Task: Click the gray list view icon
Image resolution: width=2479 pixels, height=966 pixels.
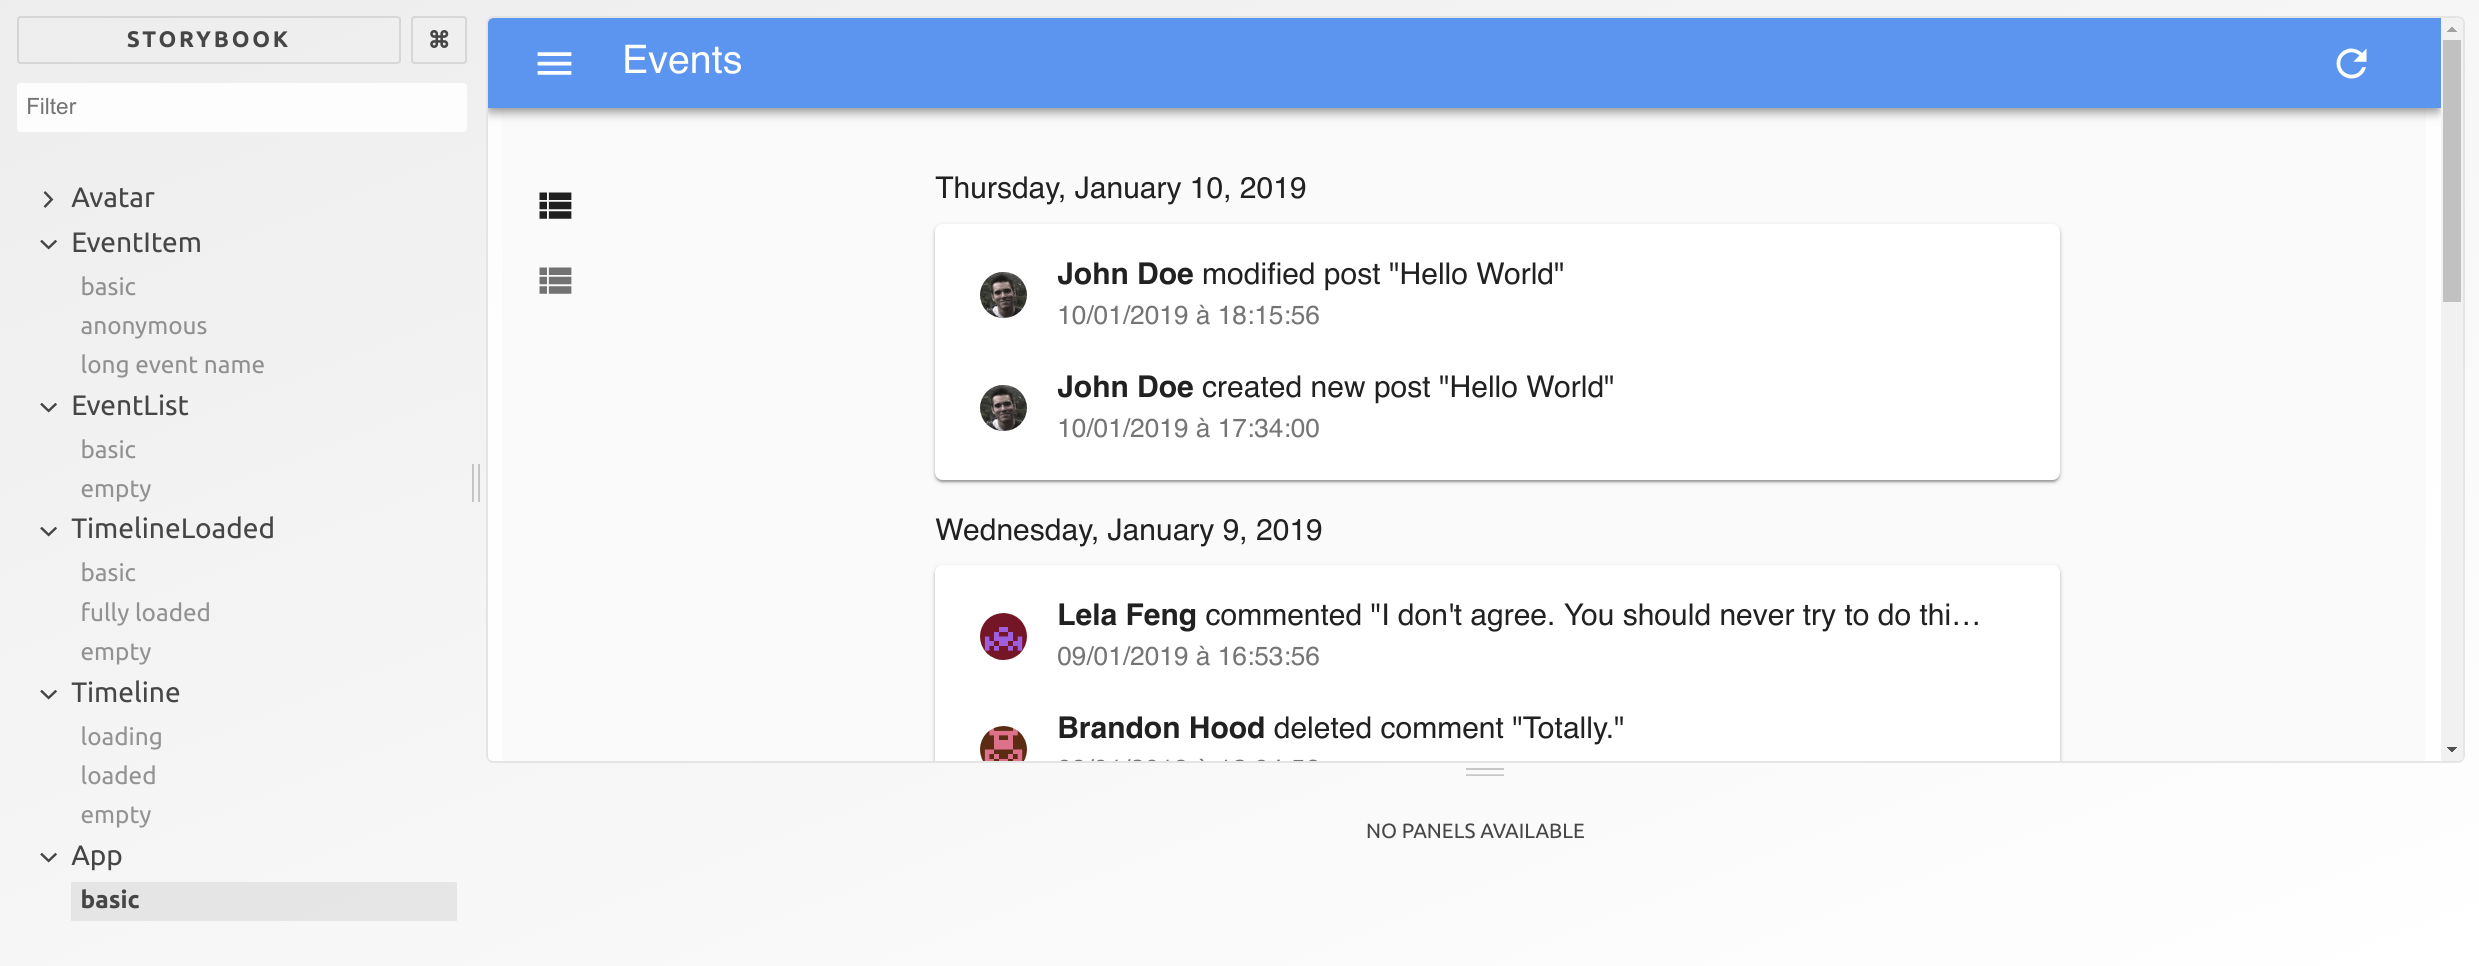Action: (x=555, y=281)
